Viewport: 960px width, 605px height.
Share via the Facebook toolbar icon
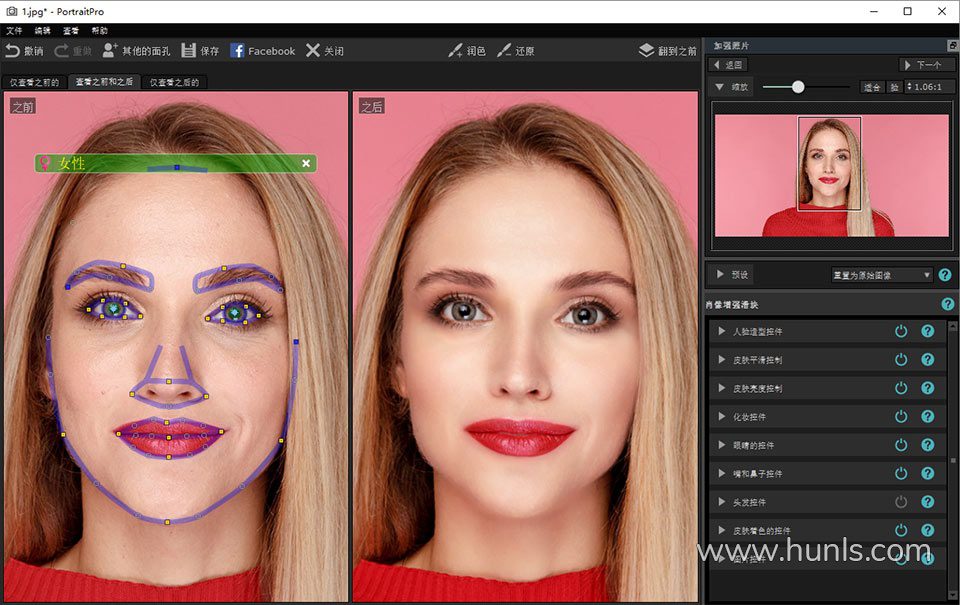point(238,51)
